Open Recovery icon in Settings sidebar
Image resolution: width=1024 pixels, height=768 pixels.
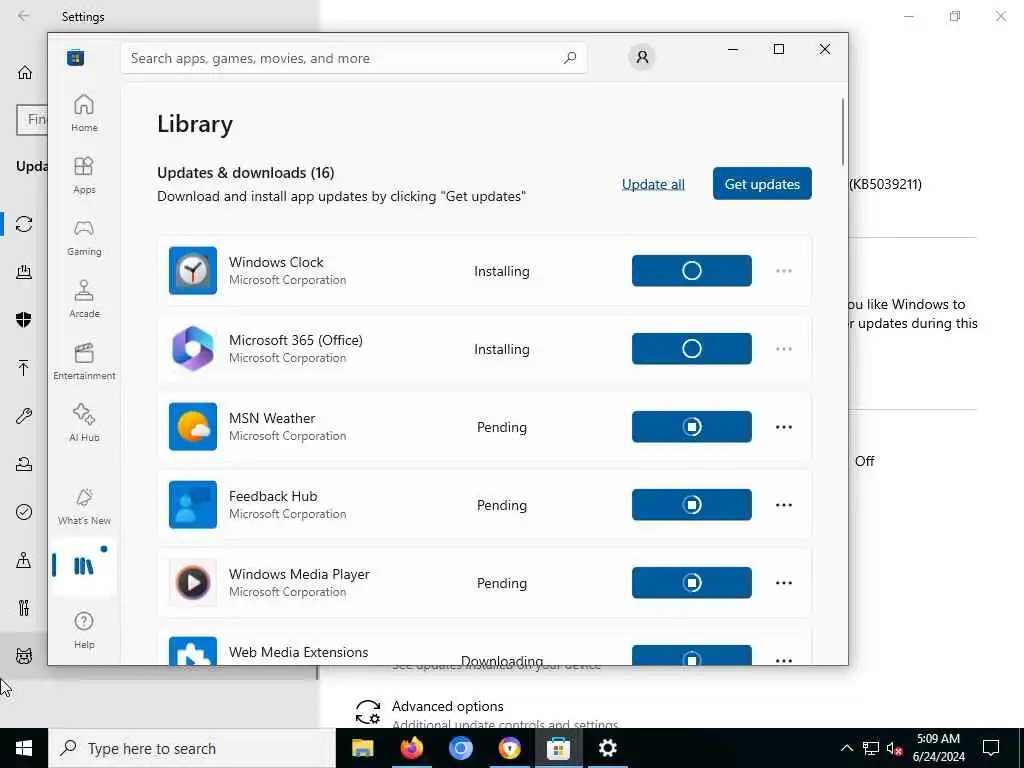click(24, 464)
